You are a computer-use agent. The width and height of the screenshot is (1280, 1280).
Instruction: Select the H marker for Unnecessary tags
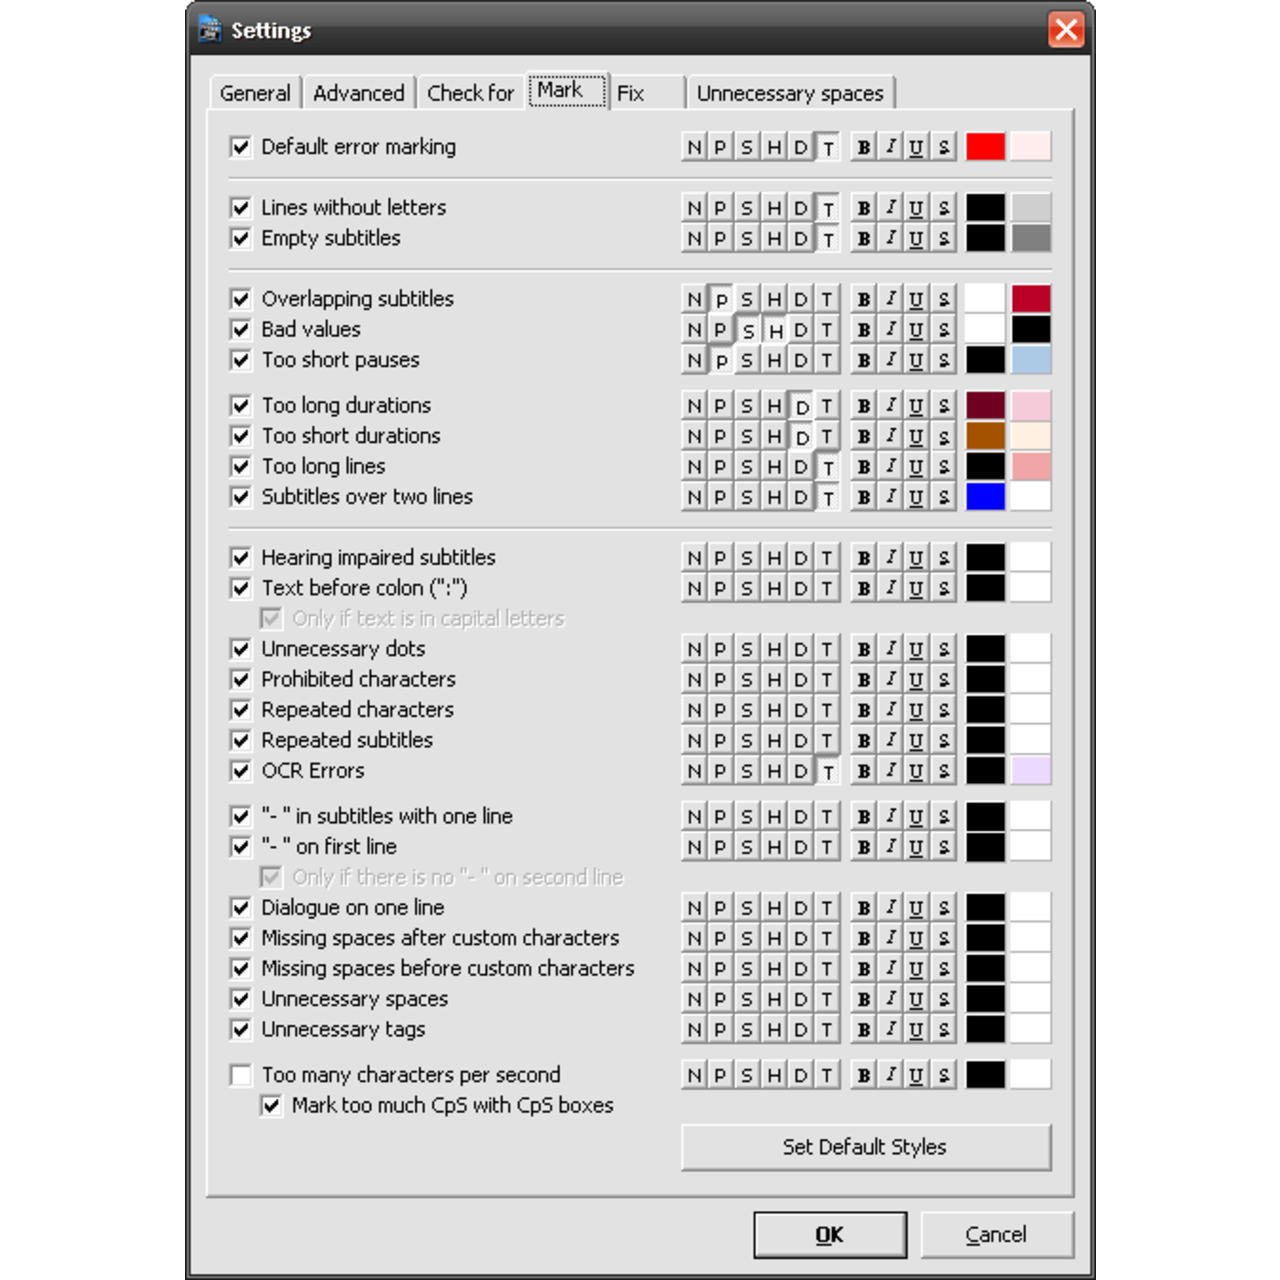tap(774, 1030)
